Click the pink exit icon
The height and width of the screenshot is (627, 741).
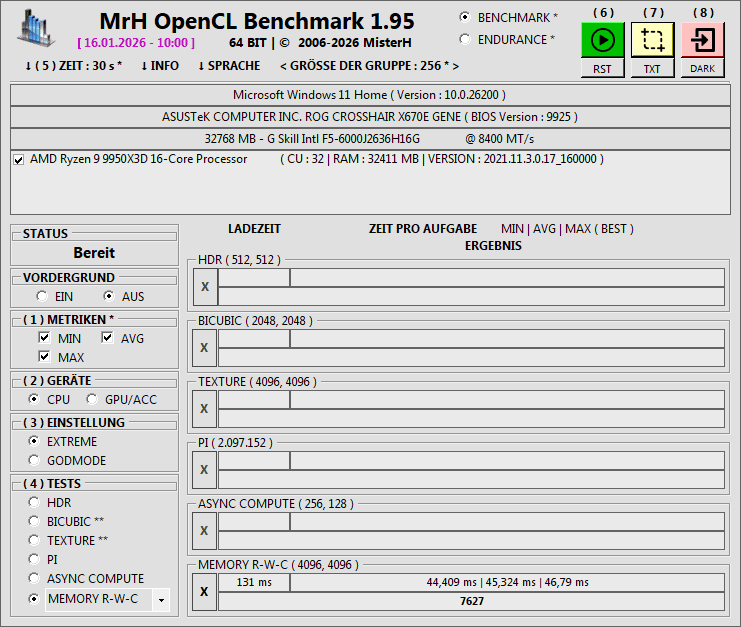coord(703,40)
